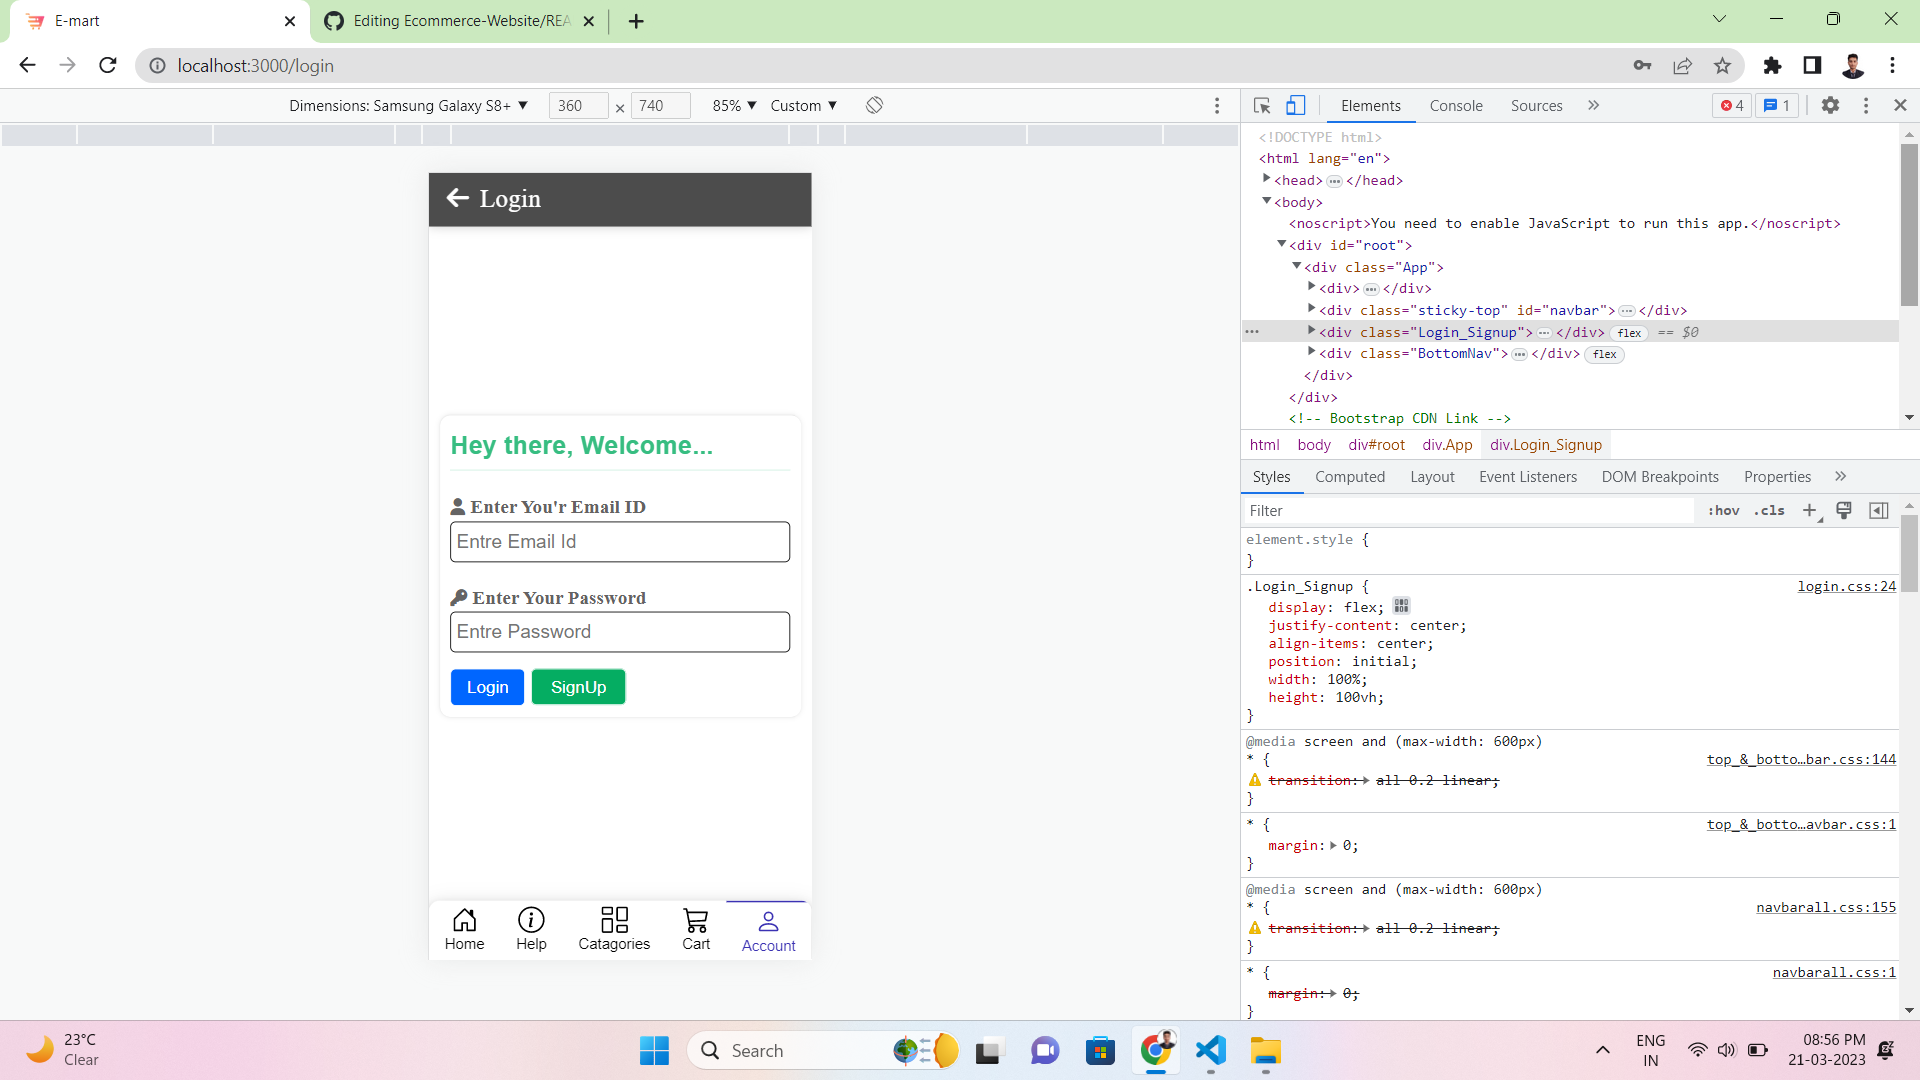The image size is (1920, 1080).
Task: Toggle the :hov element state pane
Action: point(1724,510)
